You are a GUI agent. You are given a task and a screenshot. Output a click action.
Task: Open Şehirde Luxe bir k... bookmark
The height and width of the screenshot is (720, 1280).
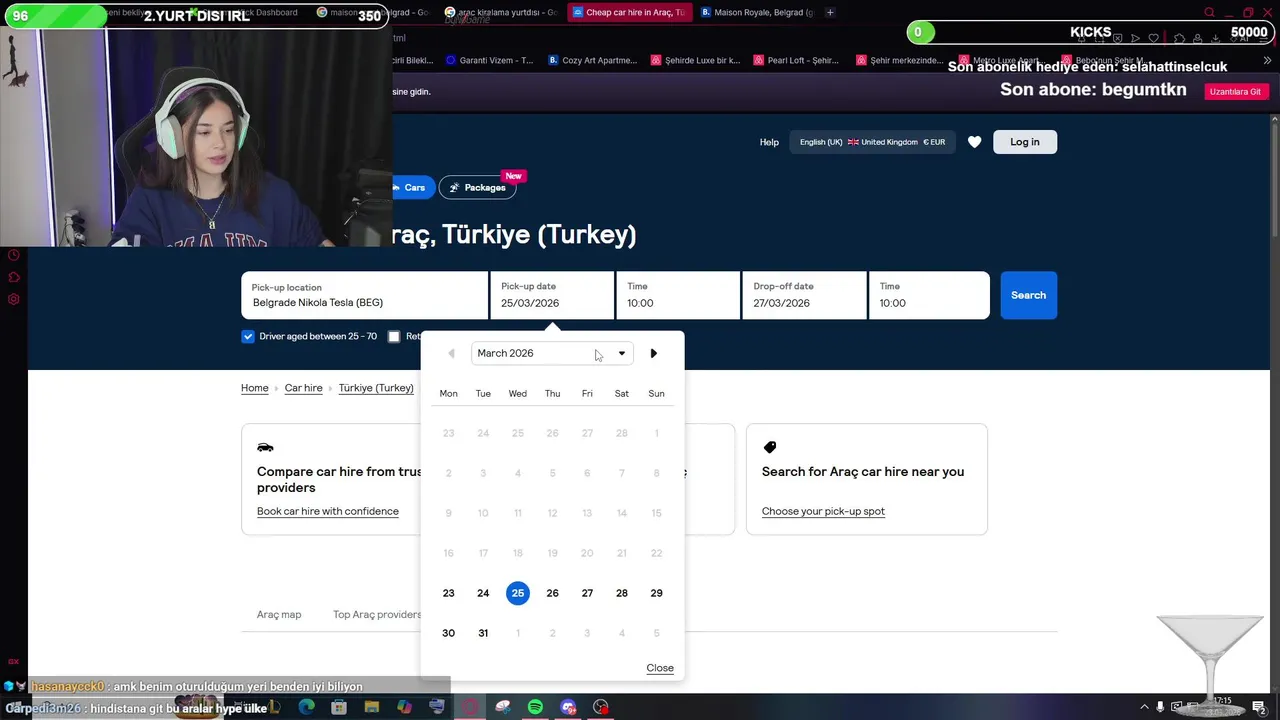tap(695, 60)
